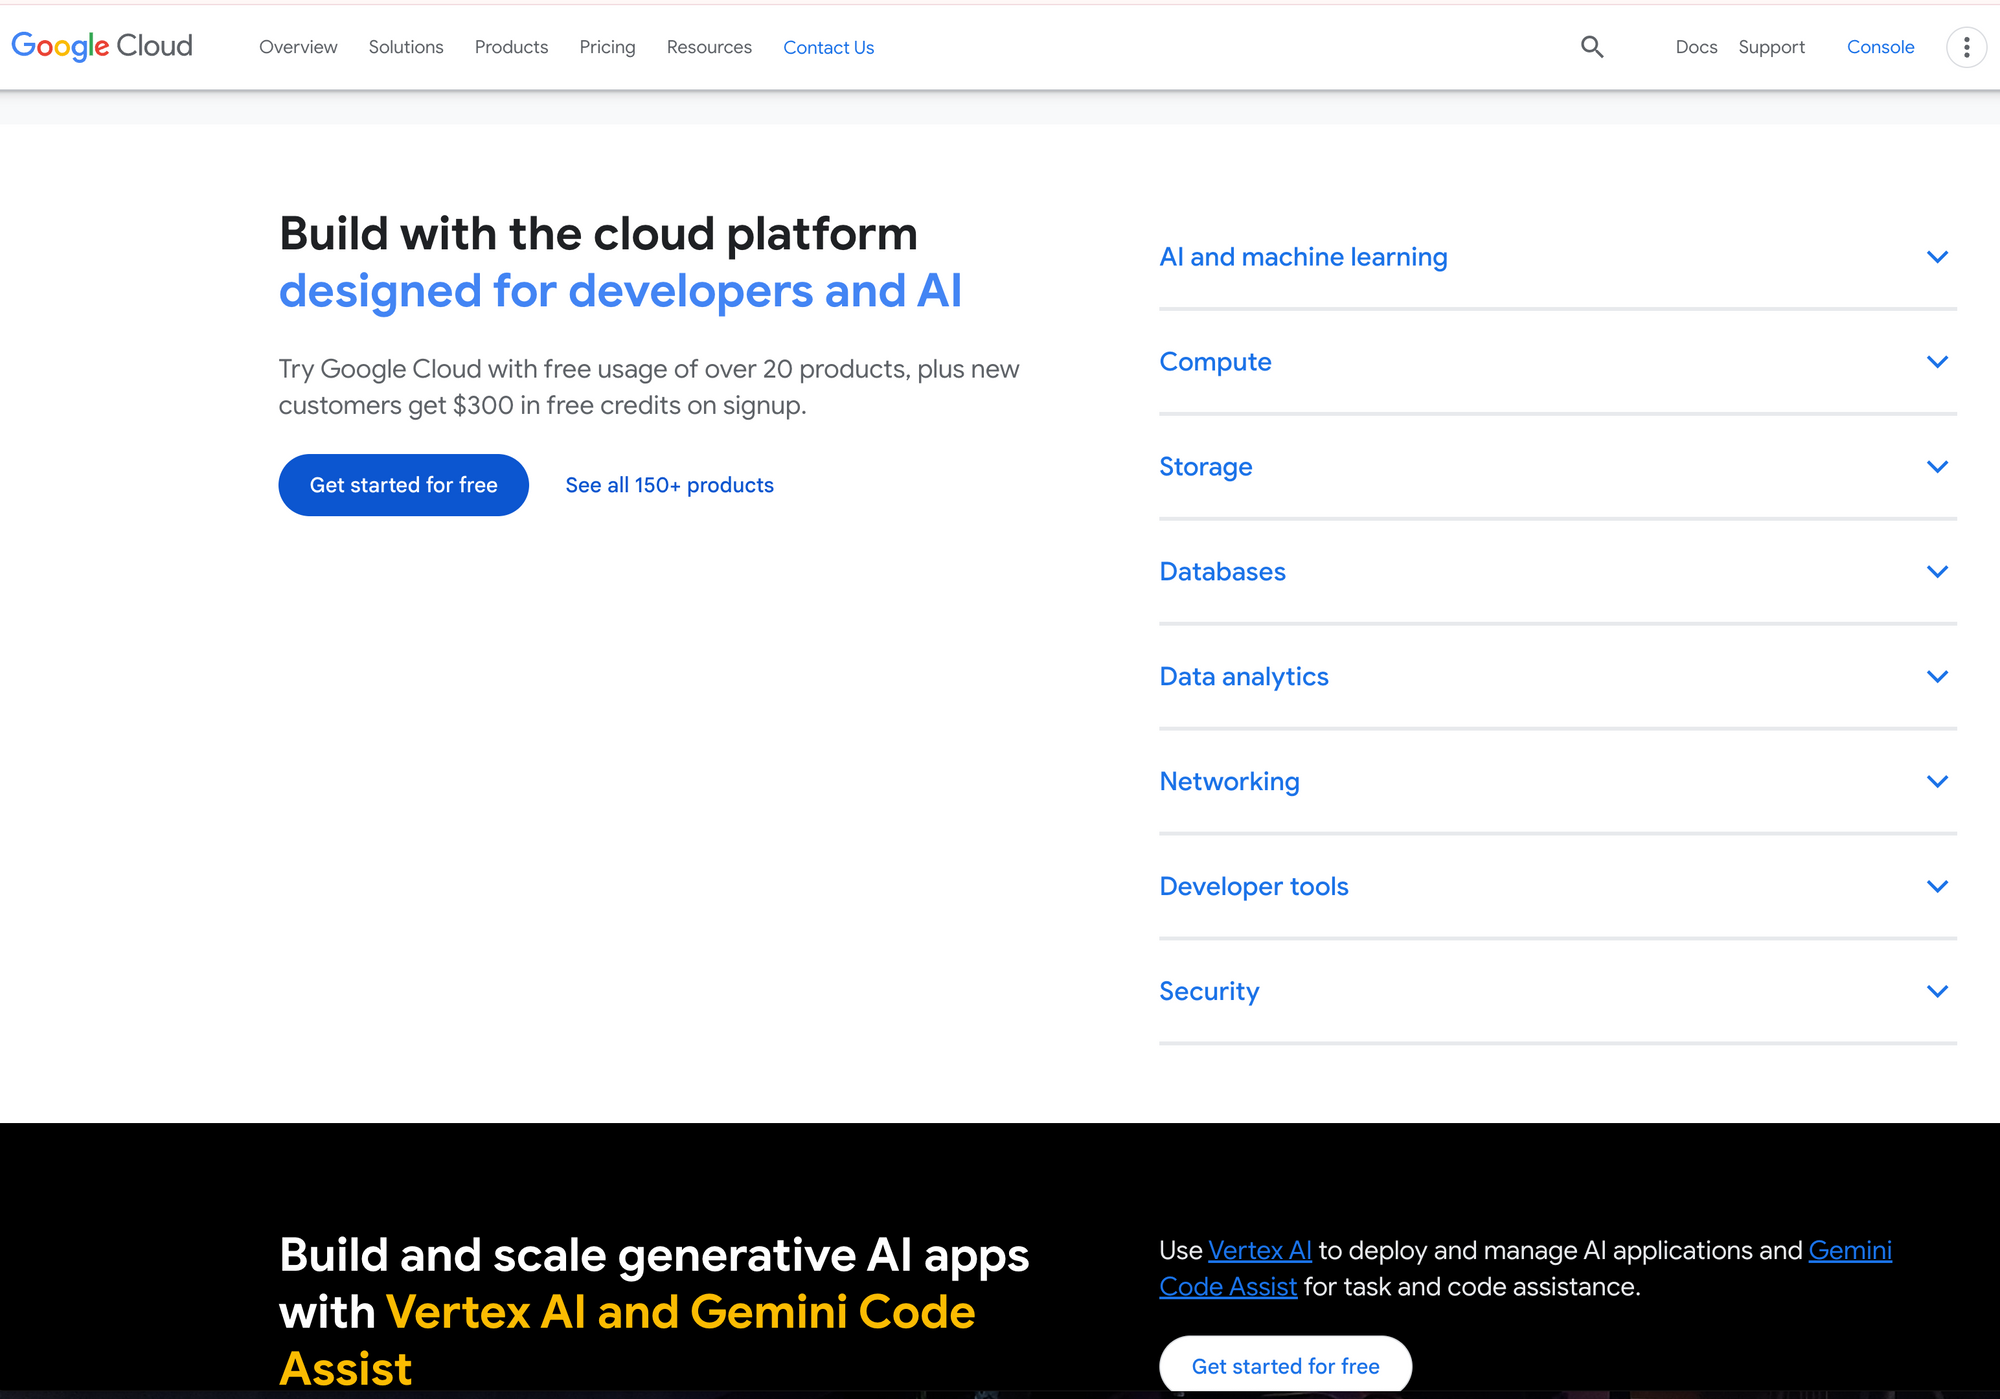Open the Solutions nav menu
This screenshot has height=1399, width=2000.
pos(406,47)
